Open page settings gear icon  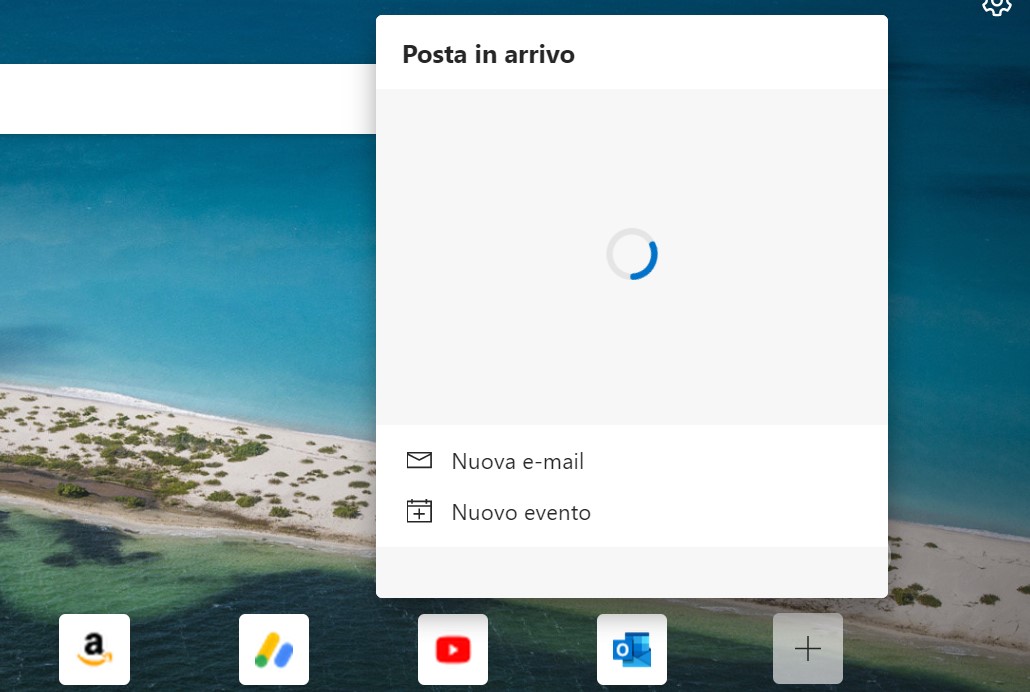(996, 5)
